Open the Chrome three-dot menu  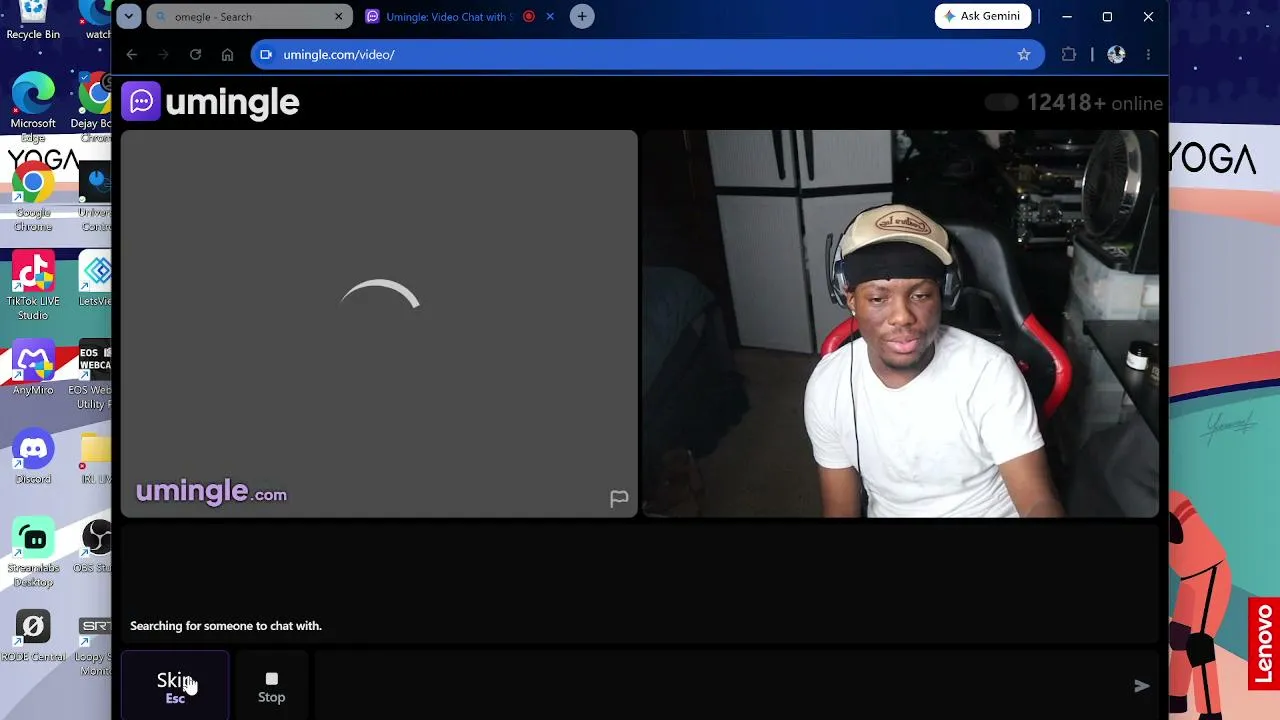(x=1148, y=55)
